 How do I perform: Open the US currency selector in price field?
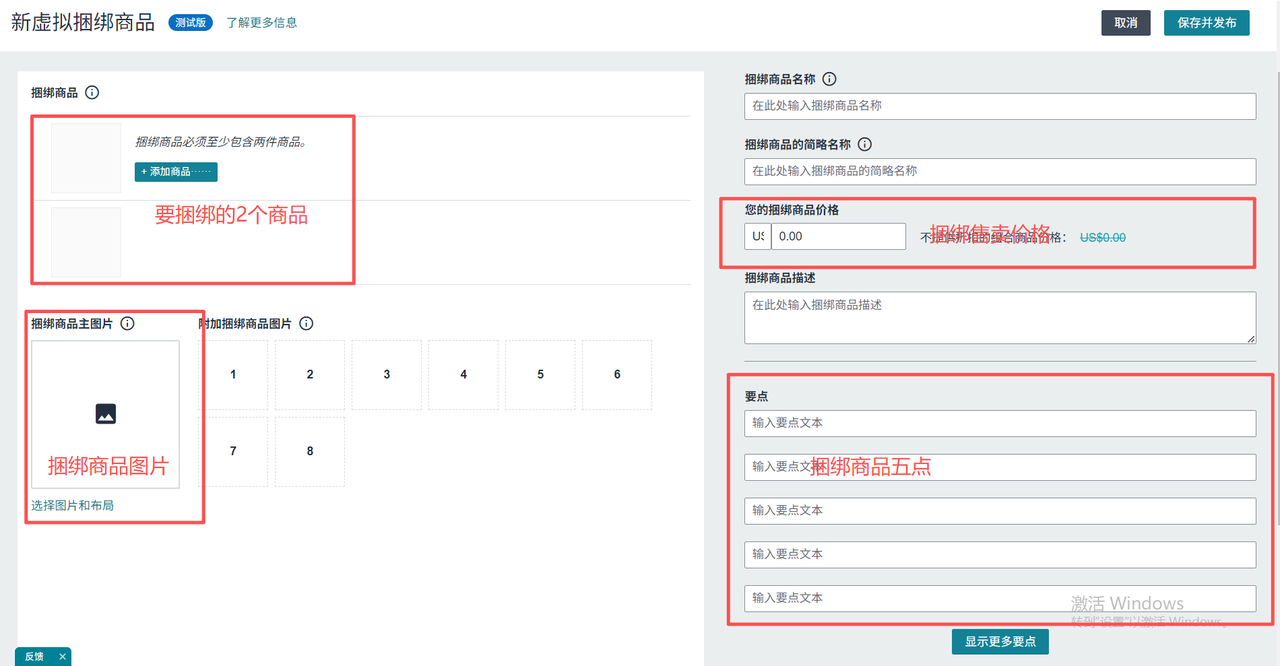pos(757,237)
